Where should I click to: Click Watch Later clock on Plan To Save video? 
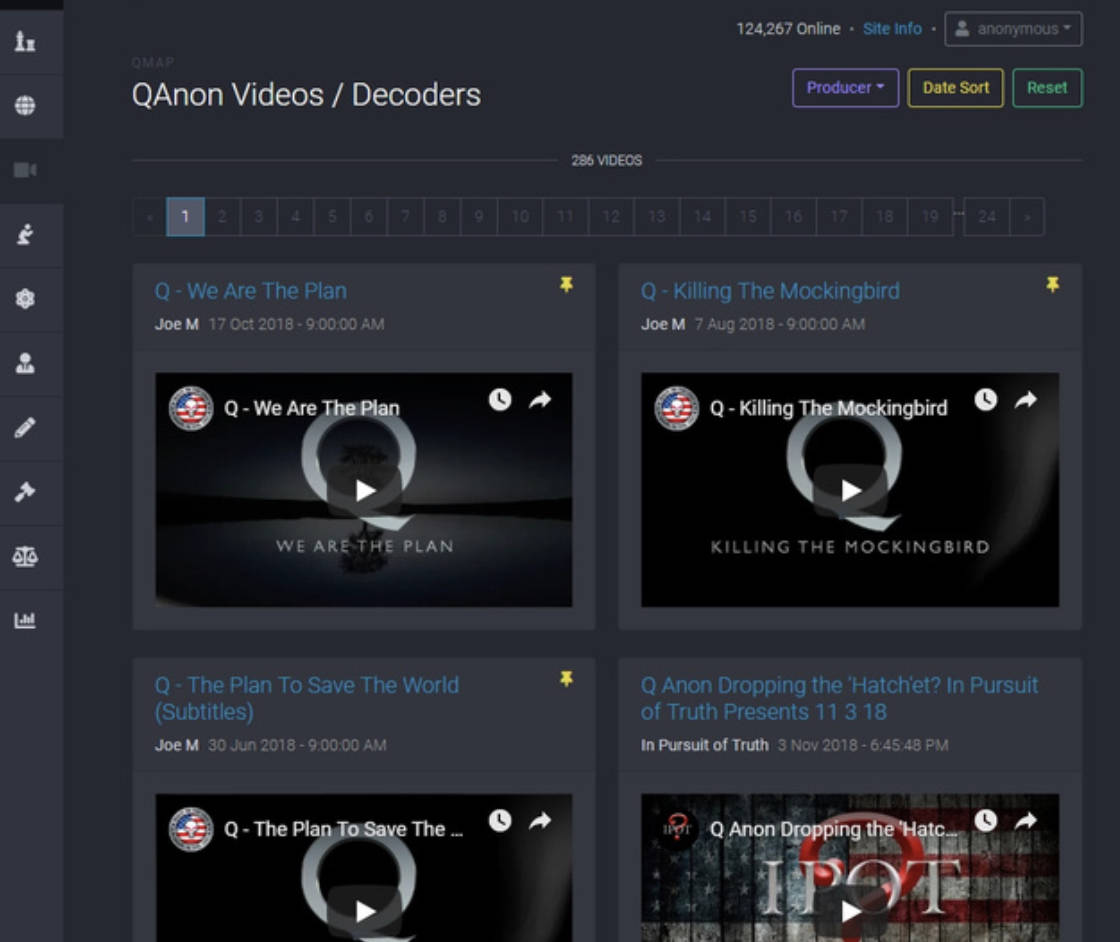pos(500,821)
